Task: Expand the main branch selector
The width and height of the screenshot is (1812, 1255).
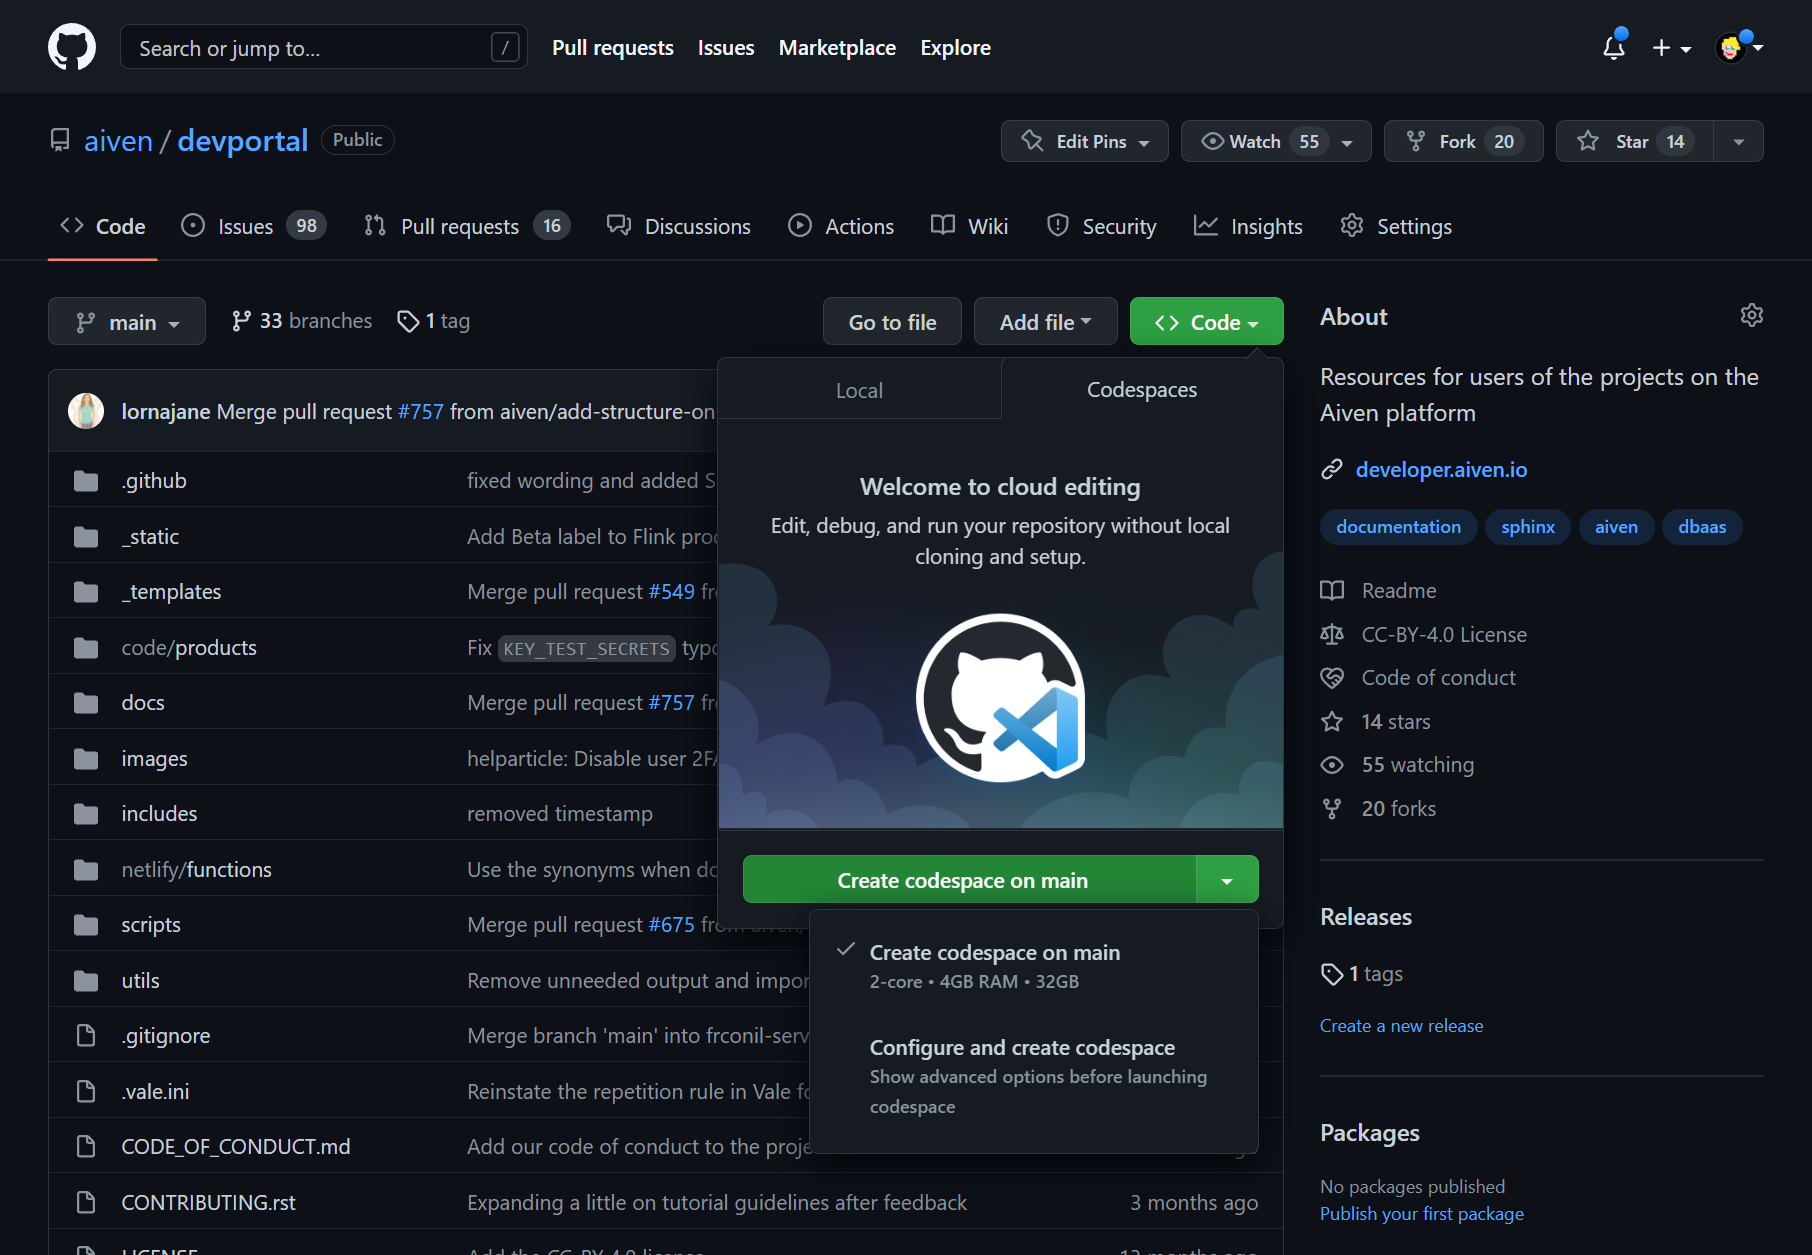Action: tap(127, 322)
